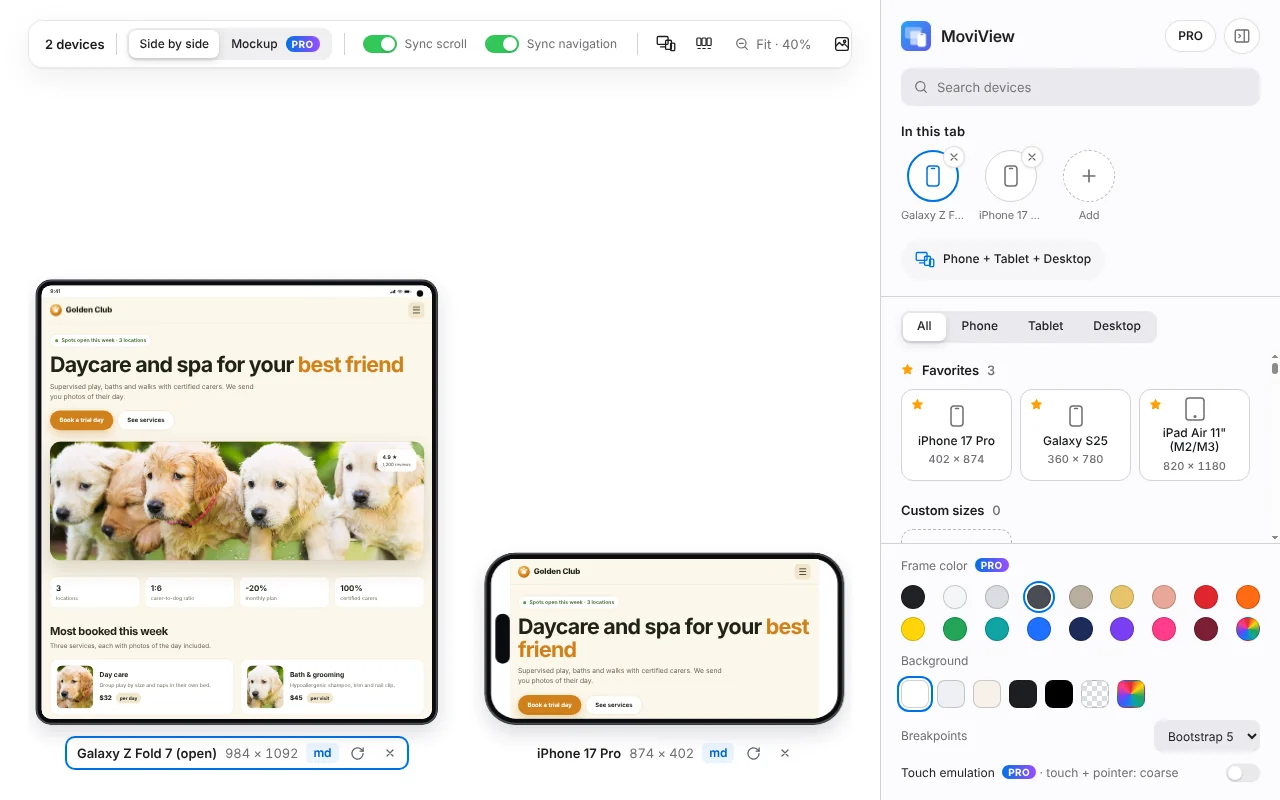Open the Breakpoints Bootstrap 5 dropdown
This screenshot has width=1280, height=800.
tap(1206, 737)
